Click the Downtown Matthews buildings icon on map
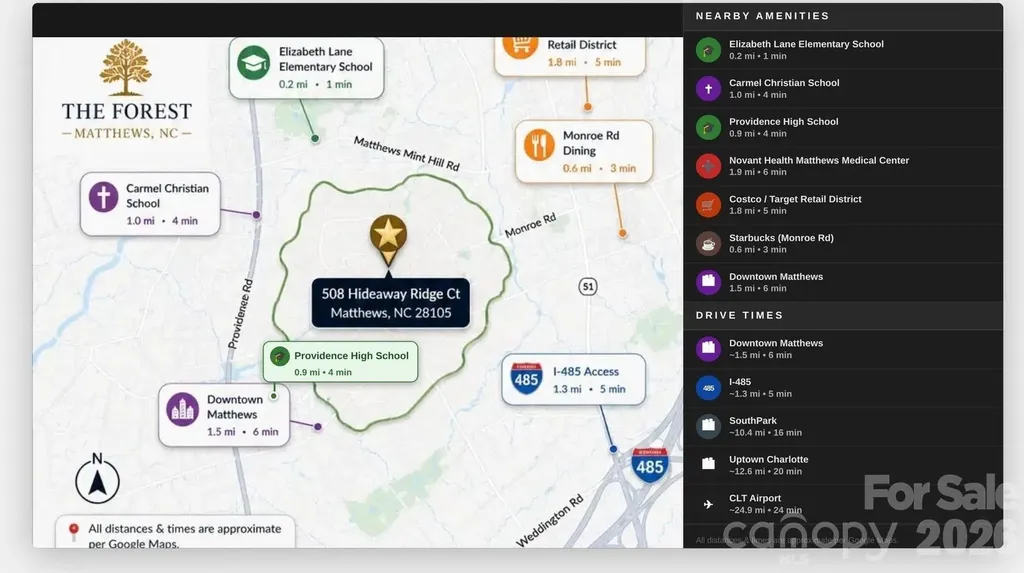The image size is (1024, 573). pos(182,409)
